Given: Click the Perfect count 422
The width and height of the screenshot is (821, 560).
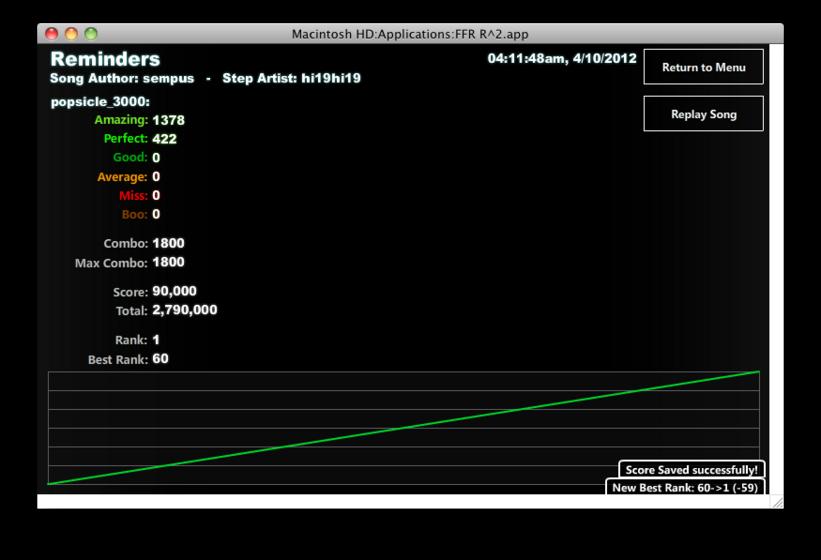Looking at the screenshot, I should [164, 139].
